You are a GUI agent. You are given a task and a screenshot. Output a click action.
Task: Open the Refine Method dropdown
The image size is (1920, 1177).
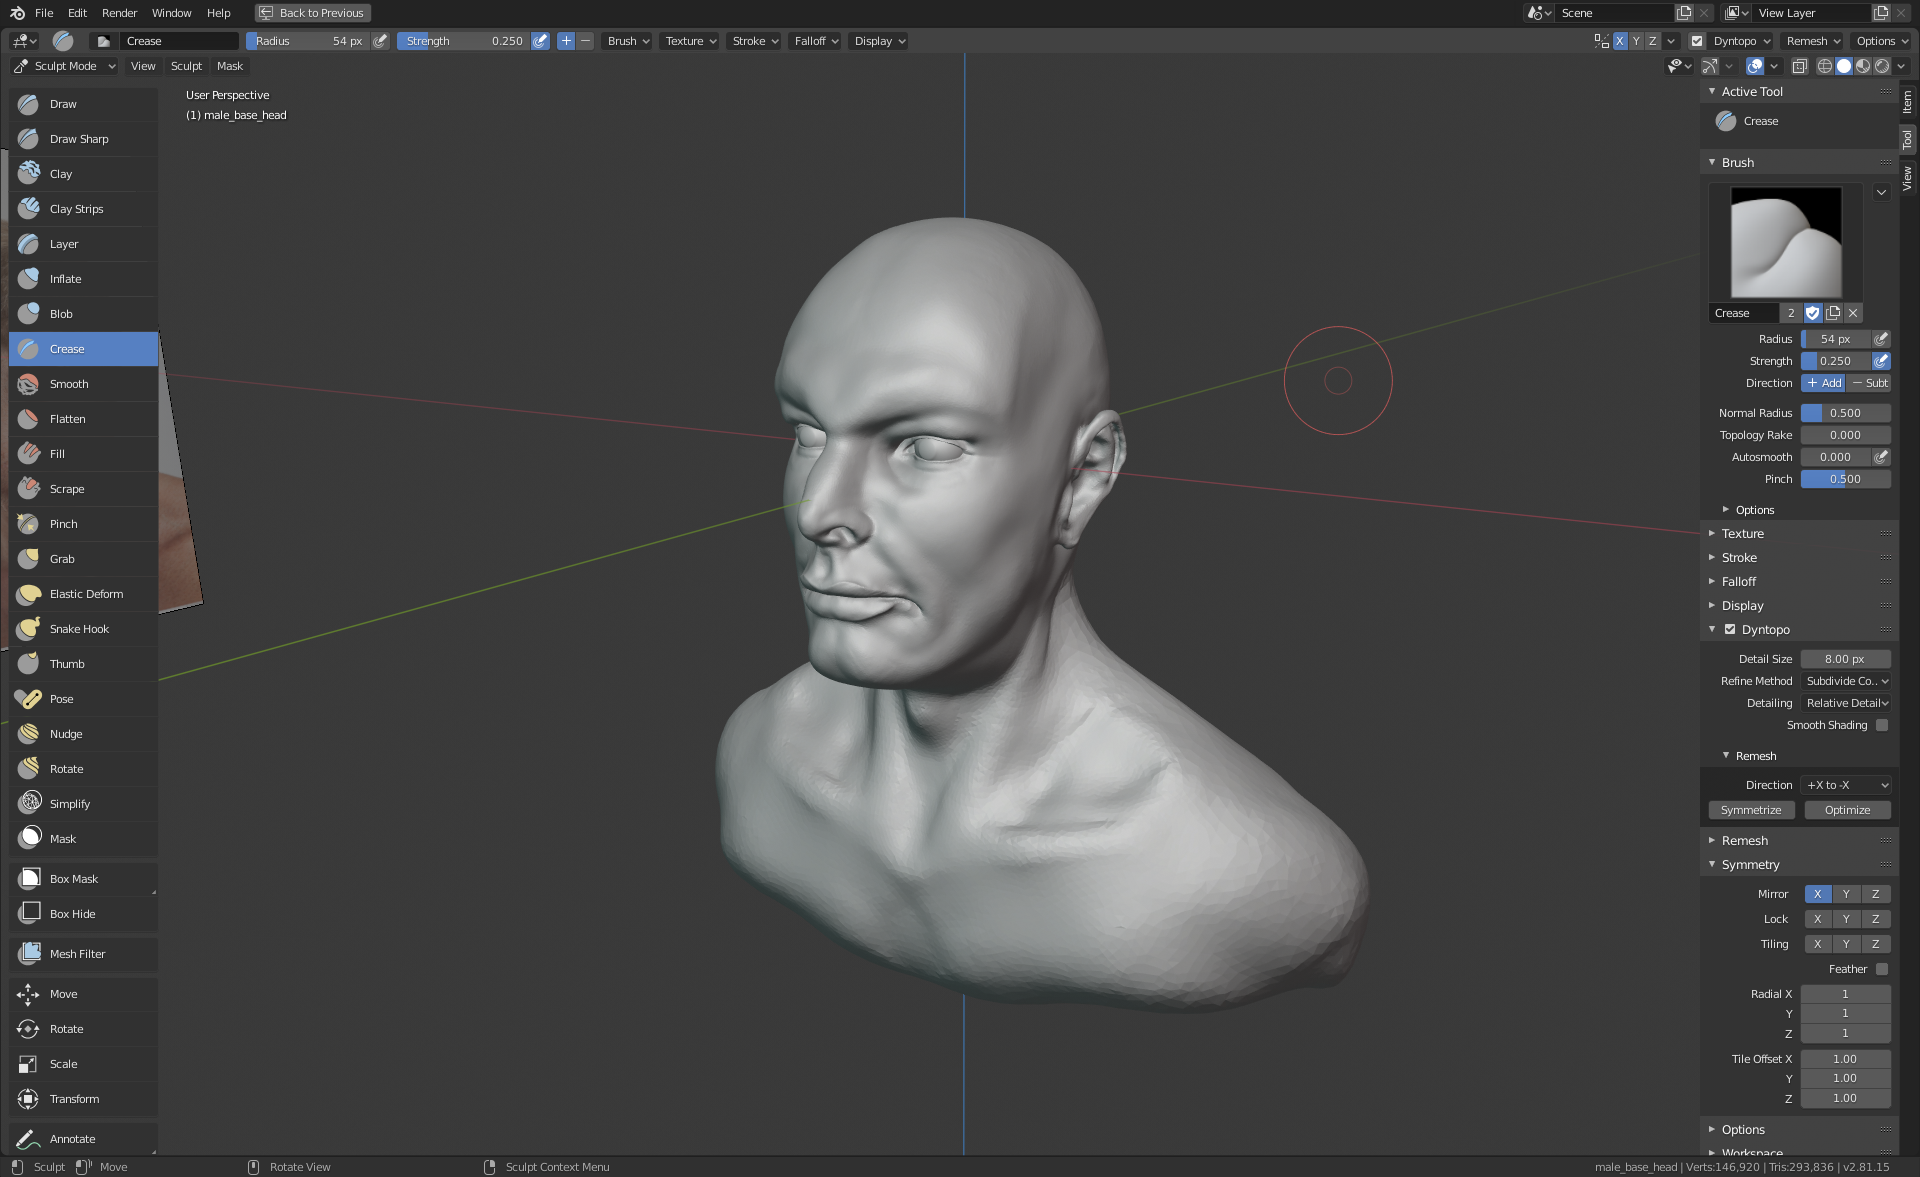(x=1846, y=681)
